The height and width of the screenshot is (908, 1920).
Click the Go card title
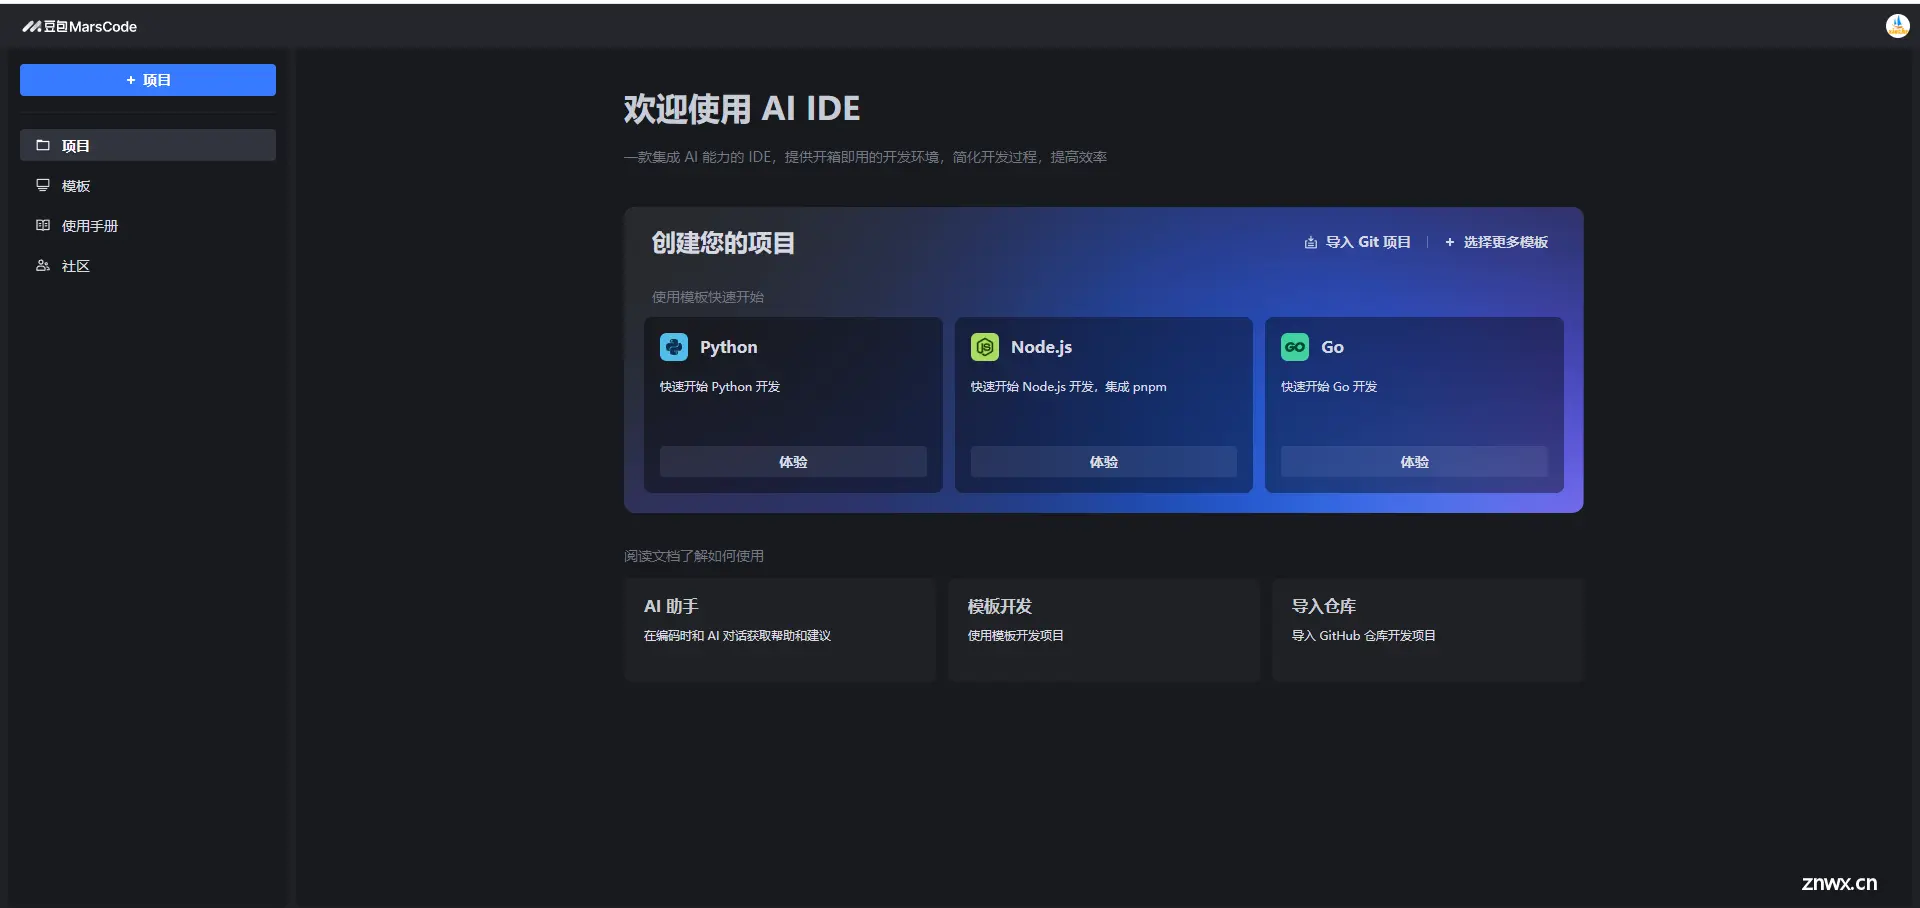(1333, 347)
